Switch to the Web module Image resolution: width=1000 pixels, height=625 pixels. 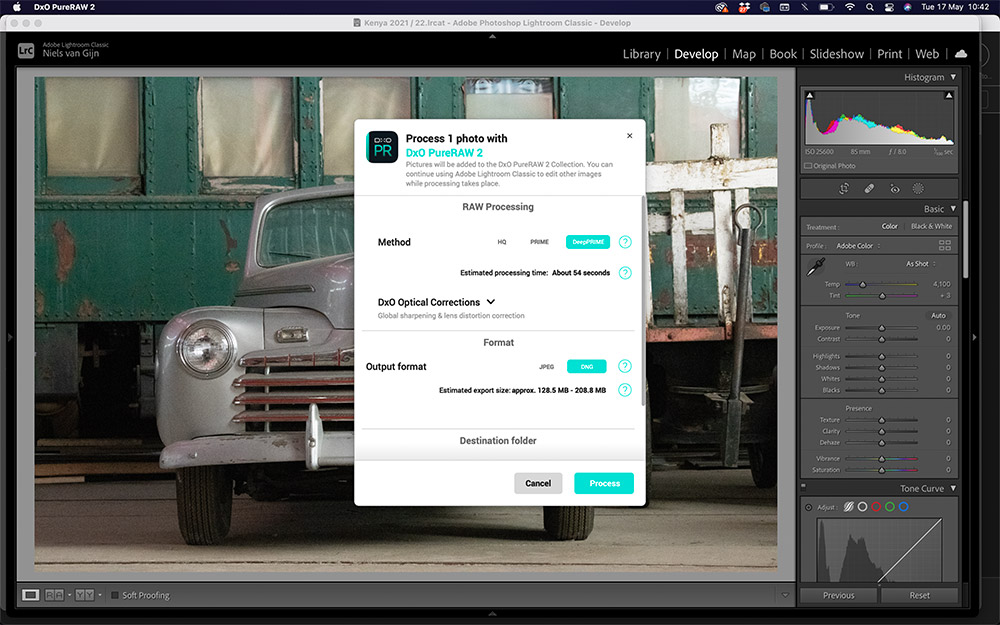[927, 54]
